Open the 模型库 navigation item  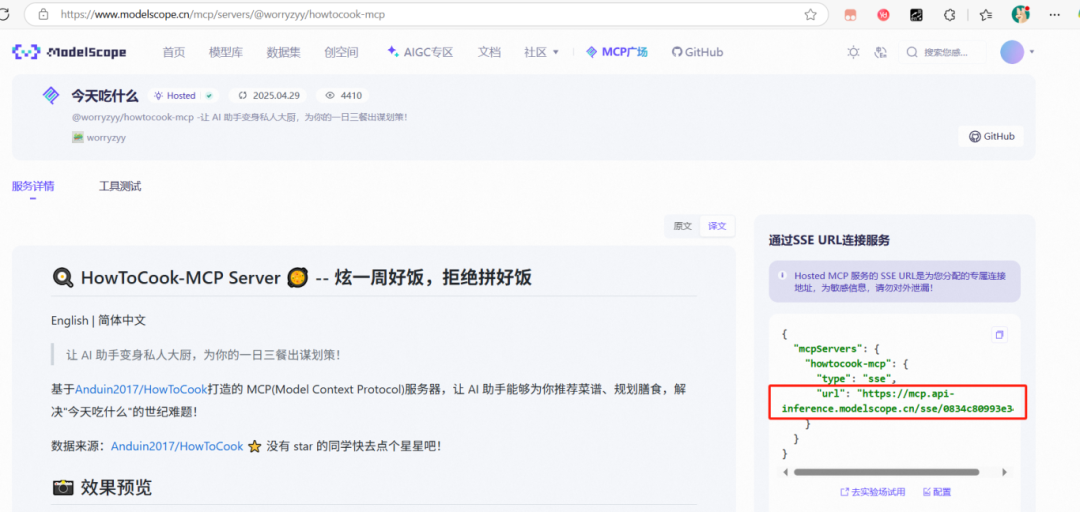pos(226,52)
